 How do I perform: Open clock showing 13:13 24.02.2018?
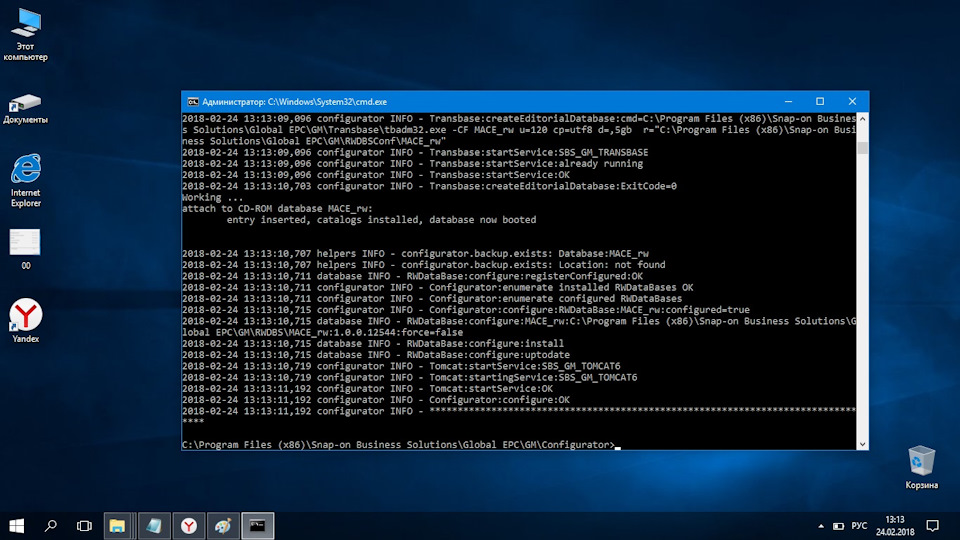coord(894,526)
